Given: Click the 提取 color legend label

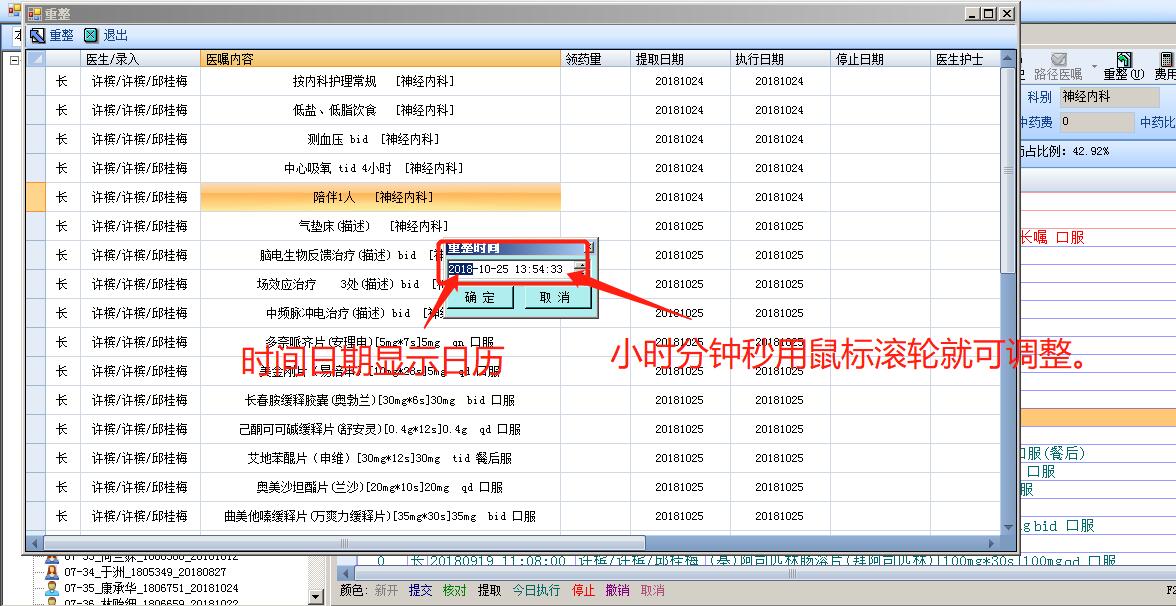Looking at the screenshot, I should (x=489, y=591).
